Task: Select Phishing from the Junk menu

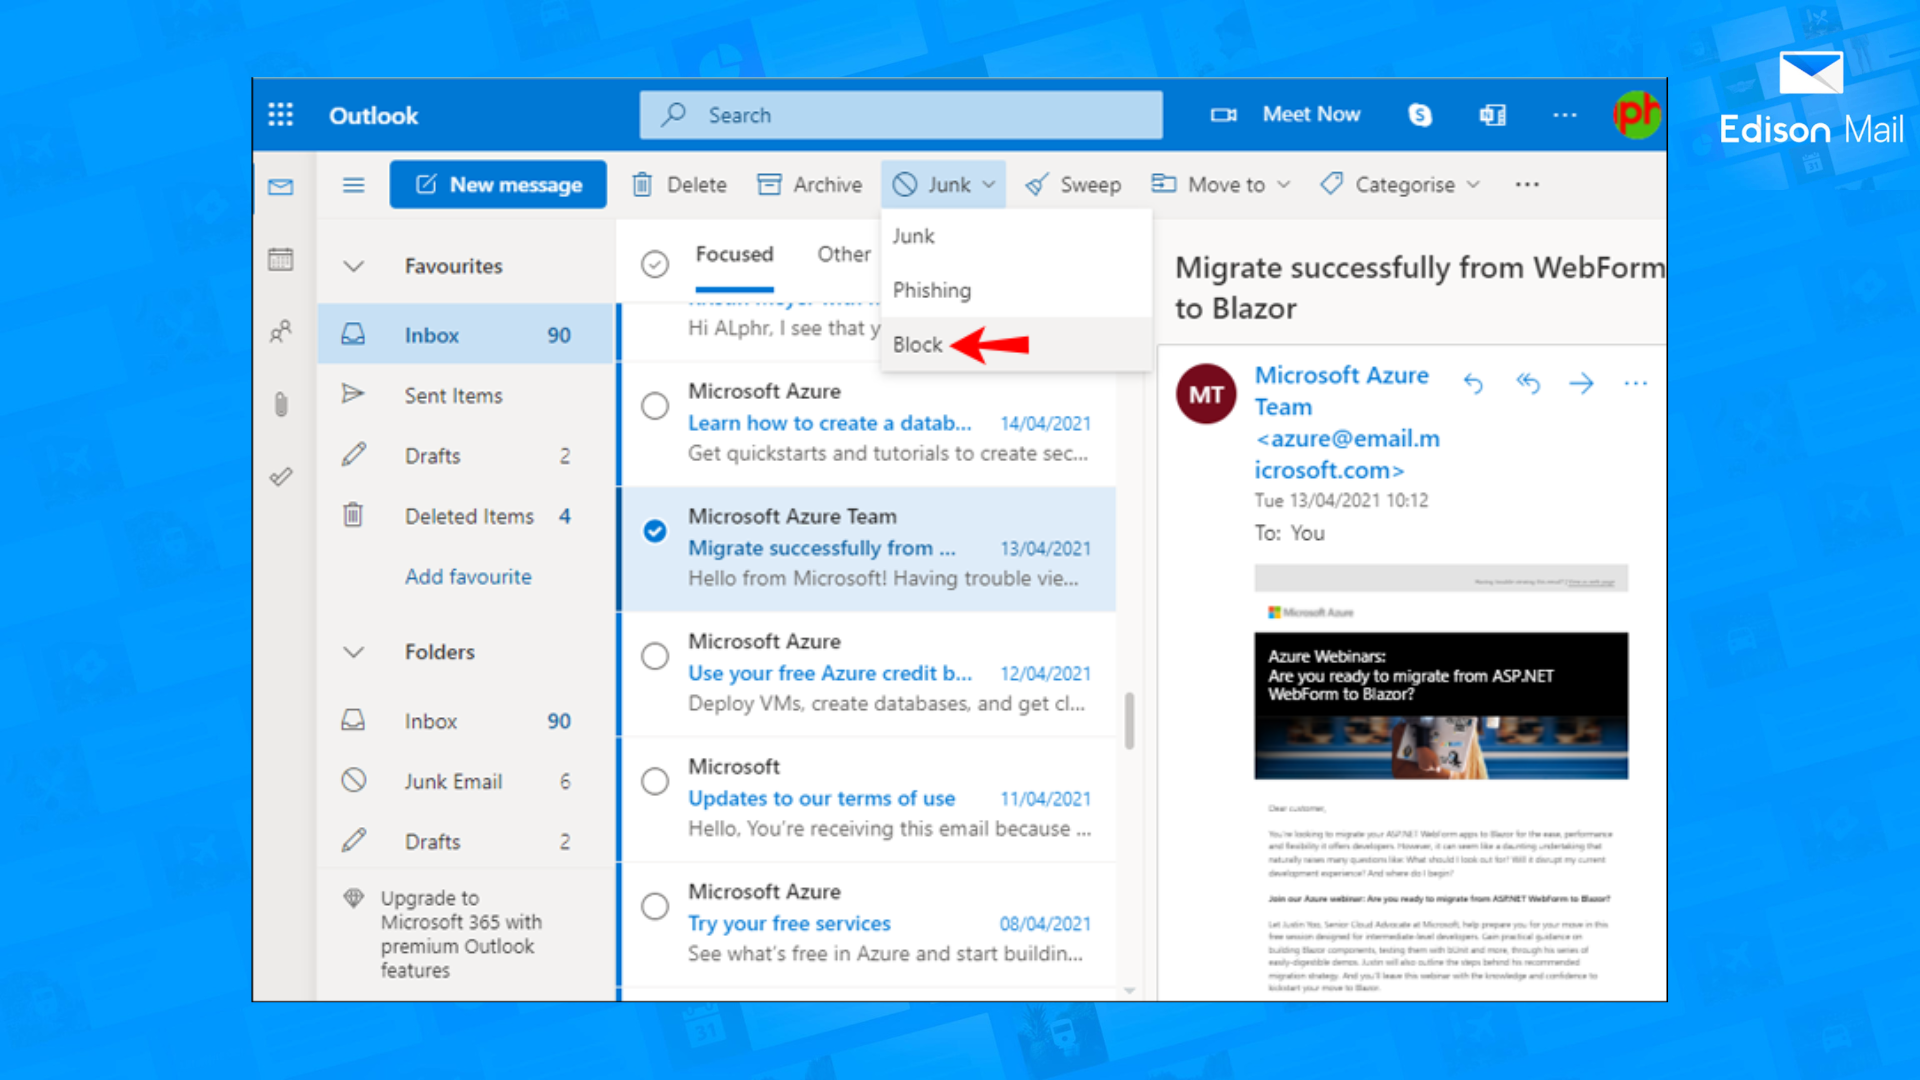Action: [x=931, y=290]
